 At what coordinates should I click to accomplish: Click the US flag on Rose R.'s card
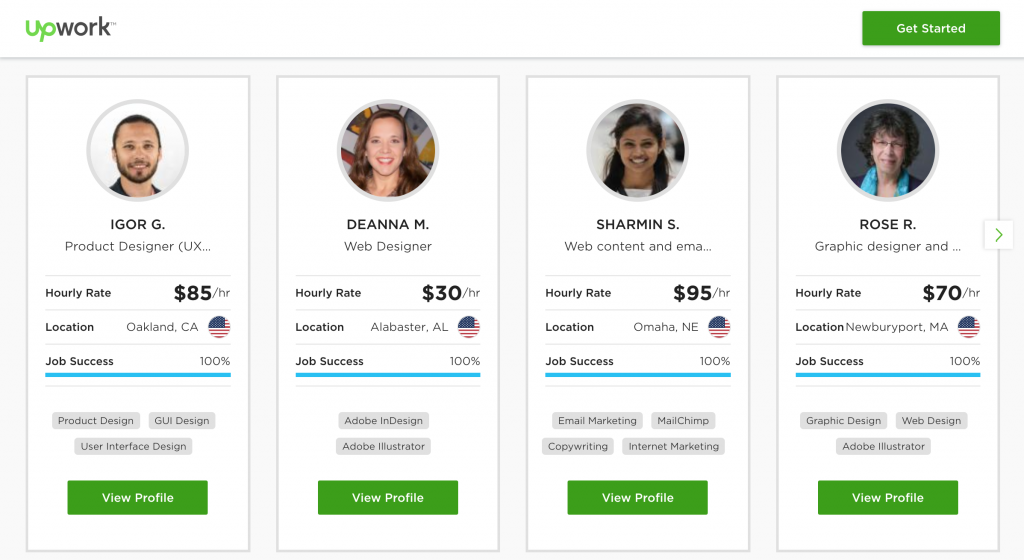[x=968, y=327]
